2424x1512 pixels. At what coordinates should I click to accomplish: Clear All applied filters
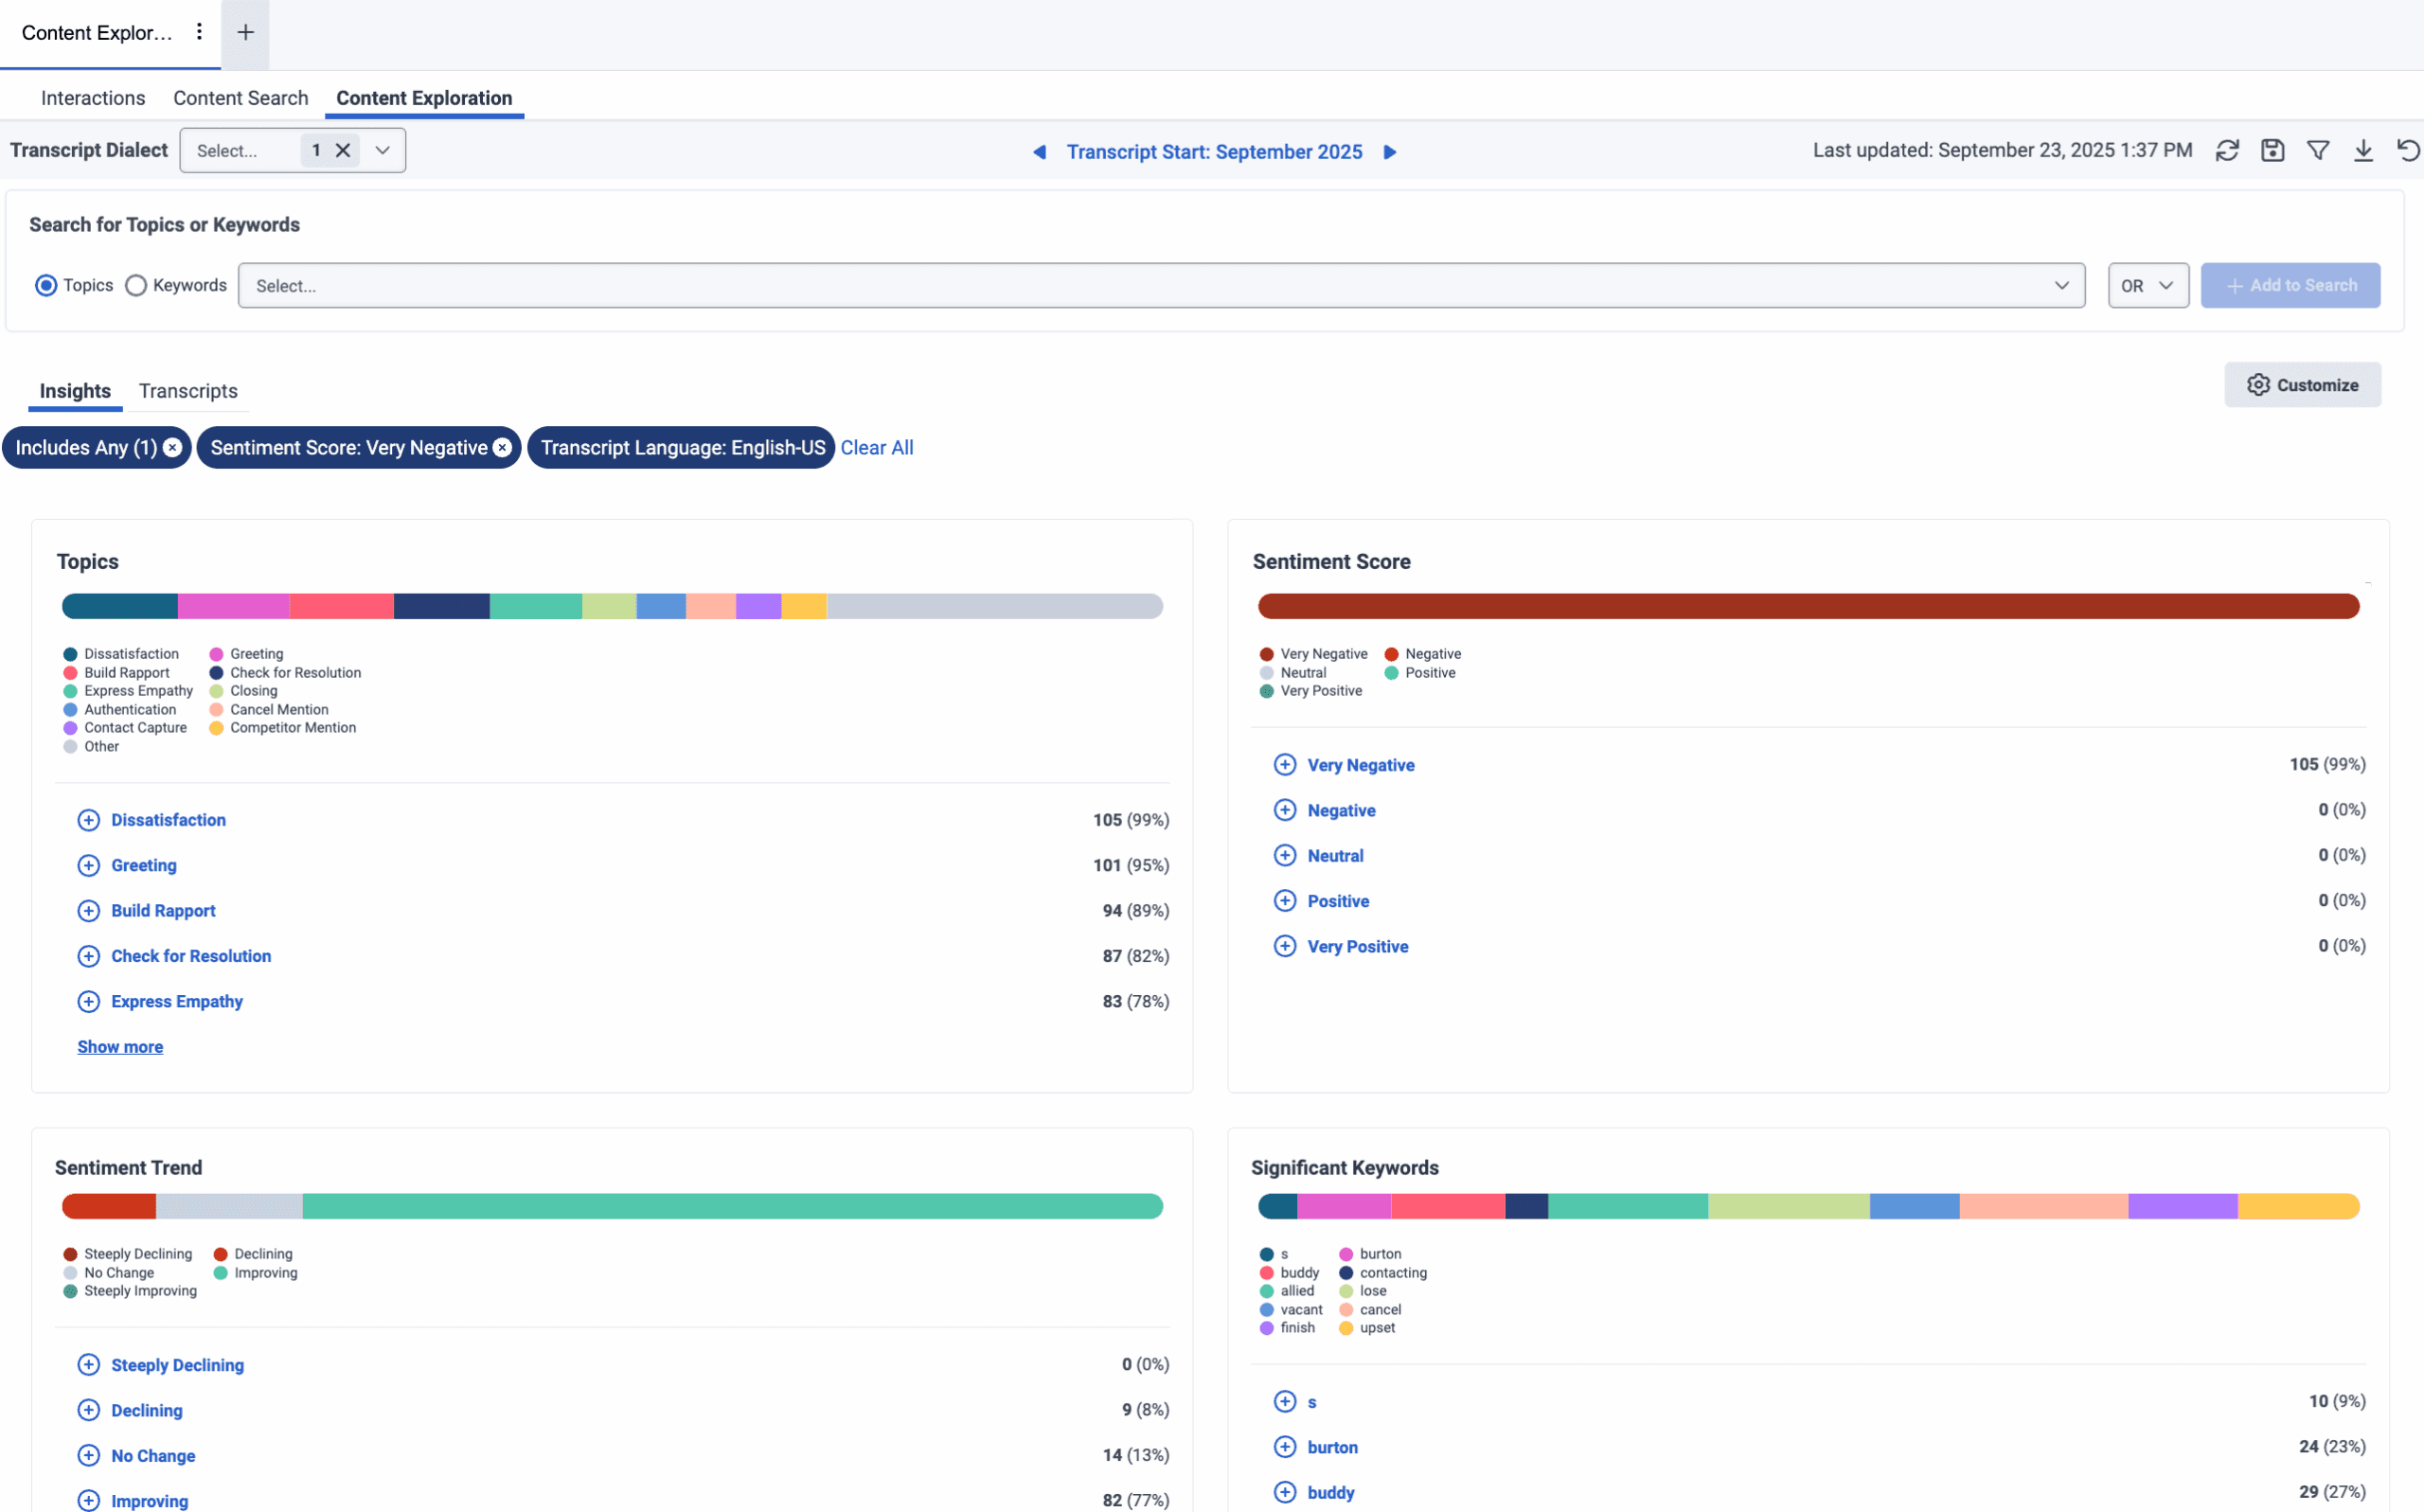tap(877, 447)
